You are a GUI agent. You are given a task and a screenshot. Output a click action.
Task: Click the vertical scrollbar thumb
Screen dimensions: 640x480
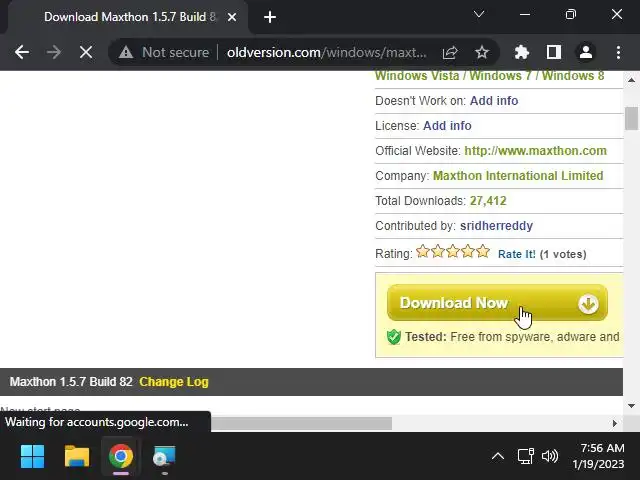631,118
